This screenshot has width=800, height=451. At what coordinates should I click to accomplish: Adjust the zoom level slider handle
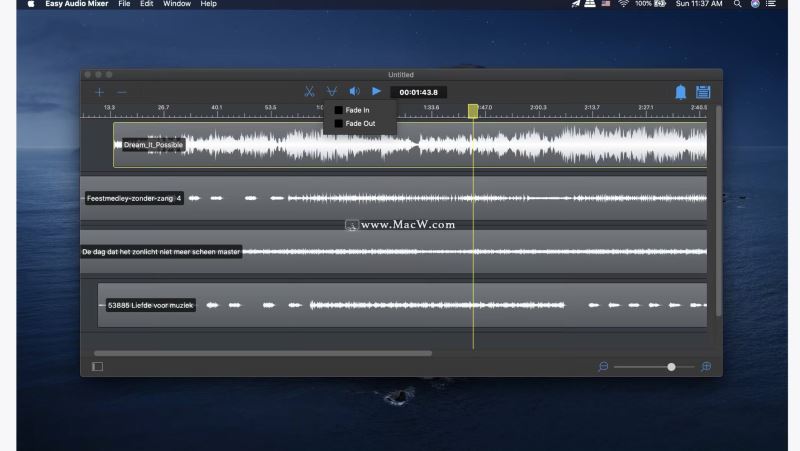pos(671,367)
